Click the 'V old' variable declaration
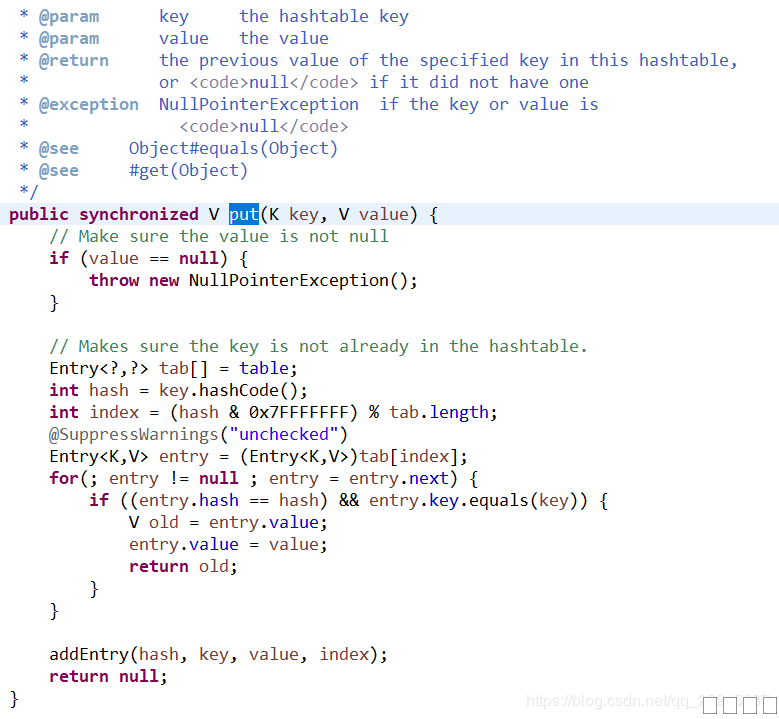 point(153,522)
